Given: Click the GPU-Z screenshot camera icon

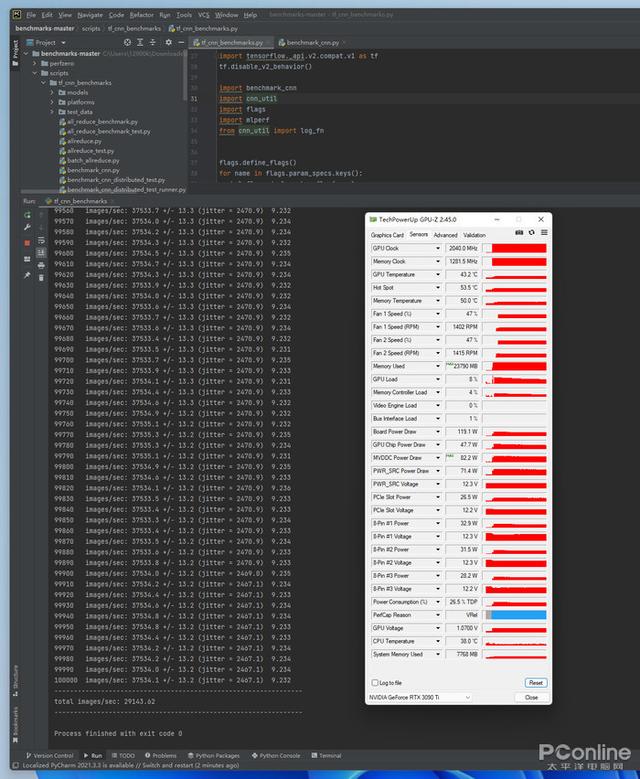Looking at the screenshot, I should coord(519,233).
